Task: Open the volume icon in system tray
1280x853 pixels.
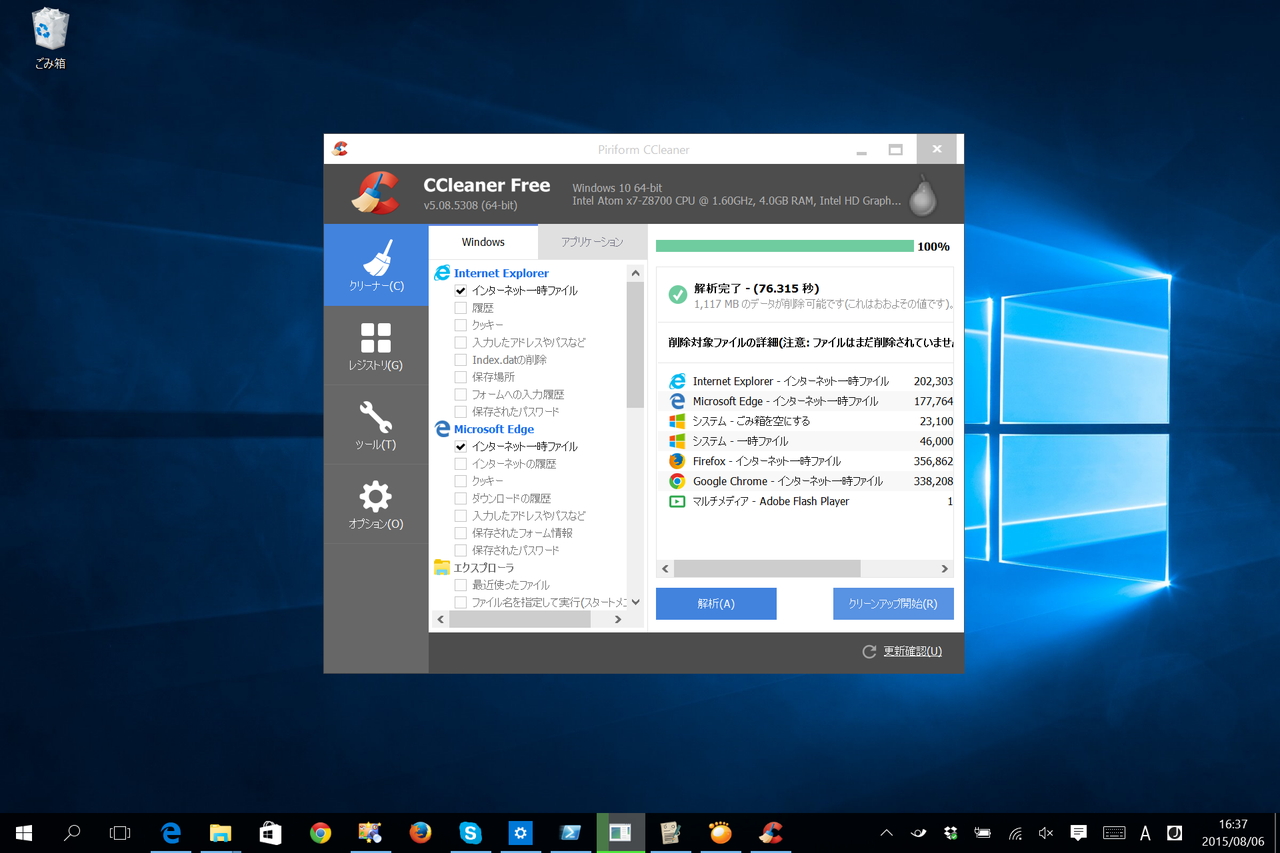Action: (1045, 832)
